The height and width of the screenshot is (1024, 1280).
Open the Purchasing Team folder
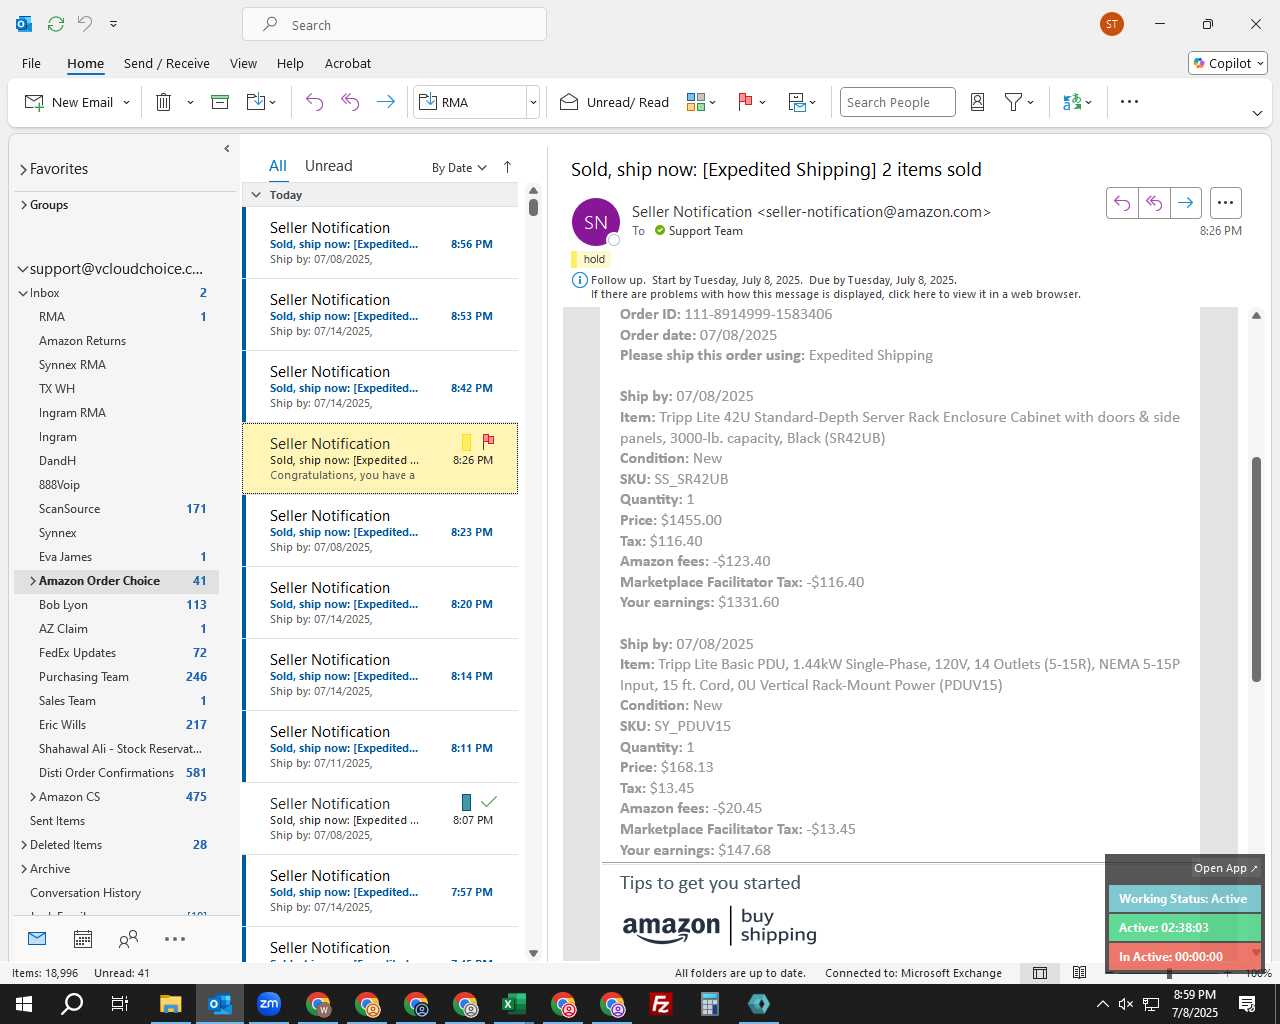click(x=83, y=677)
